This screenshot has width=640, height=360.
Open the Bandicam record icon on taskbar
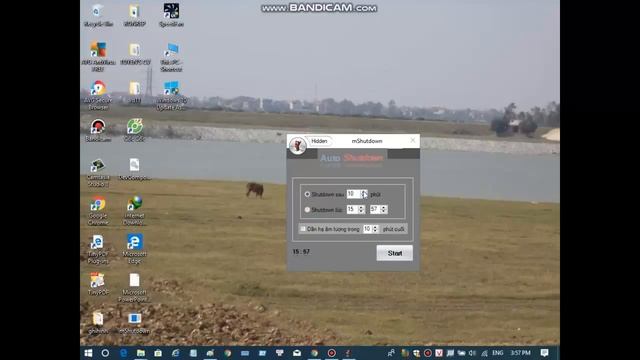point(331,353)
